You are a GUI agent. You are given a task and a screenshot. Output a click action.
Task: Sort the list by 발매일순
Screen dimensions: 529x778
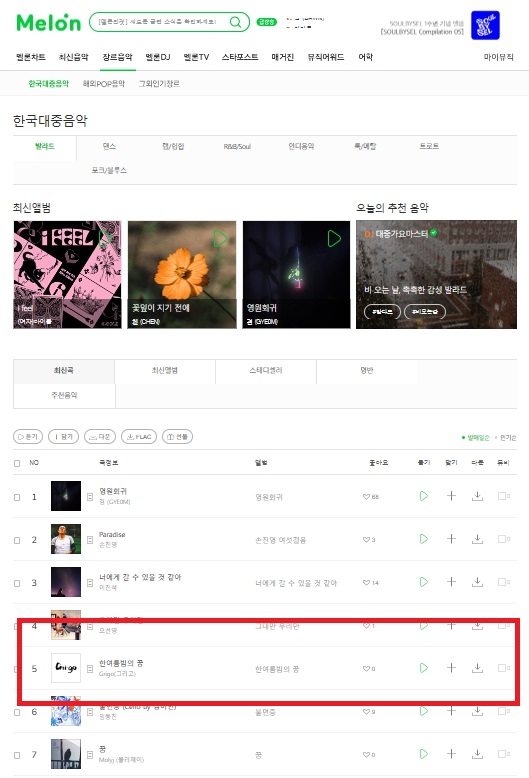(476, 438)
